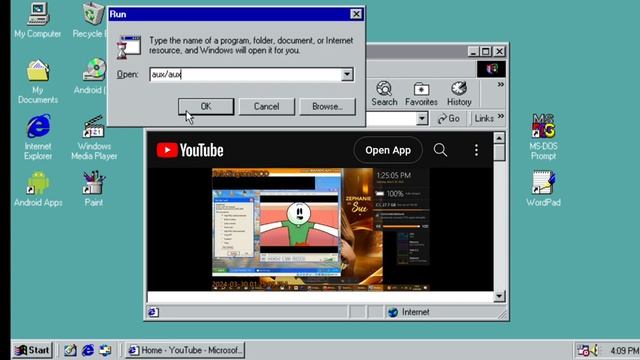Image resolution: width=640 pixels, height=360 pixels.
Task: Minimize the Internet Explorer window
Action: [x=473, y=51]
